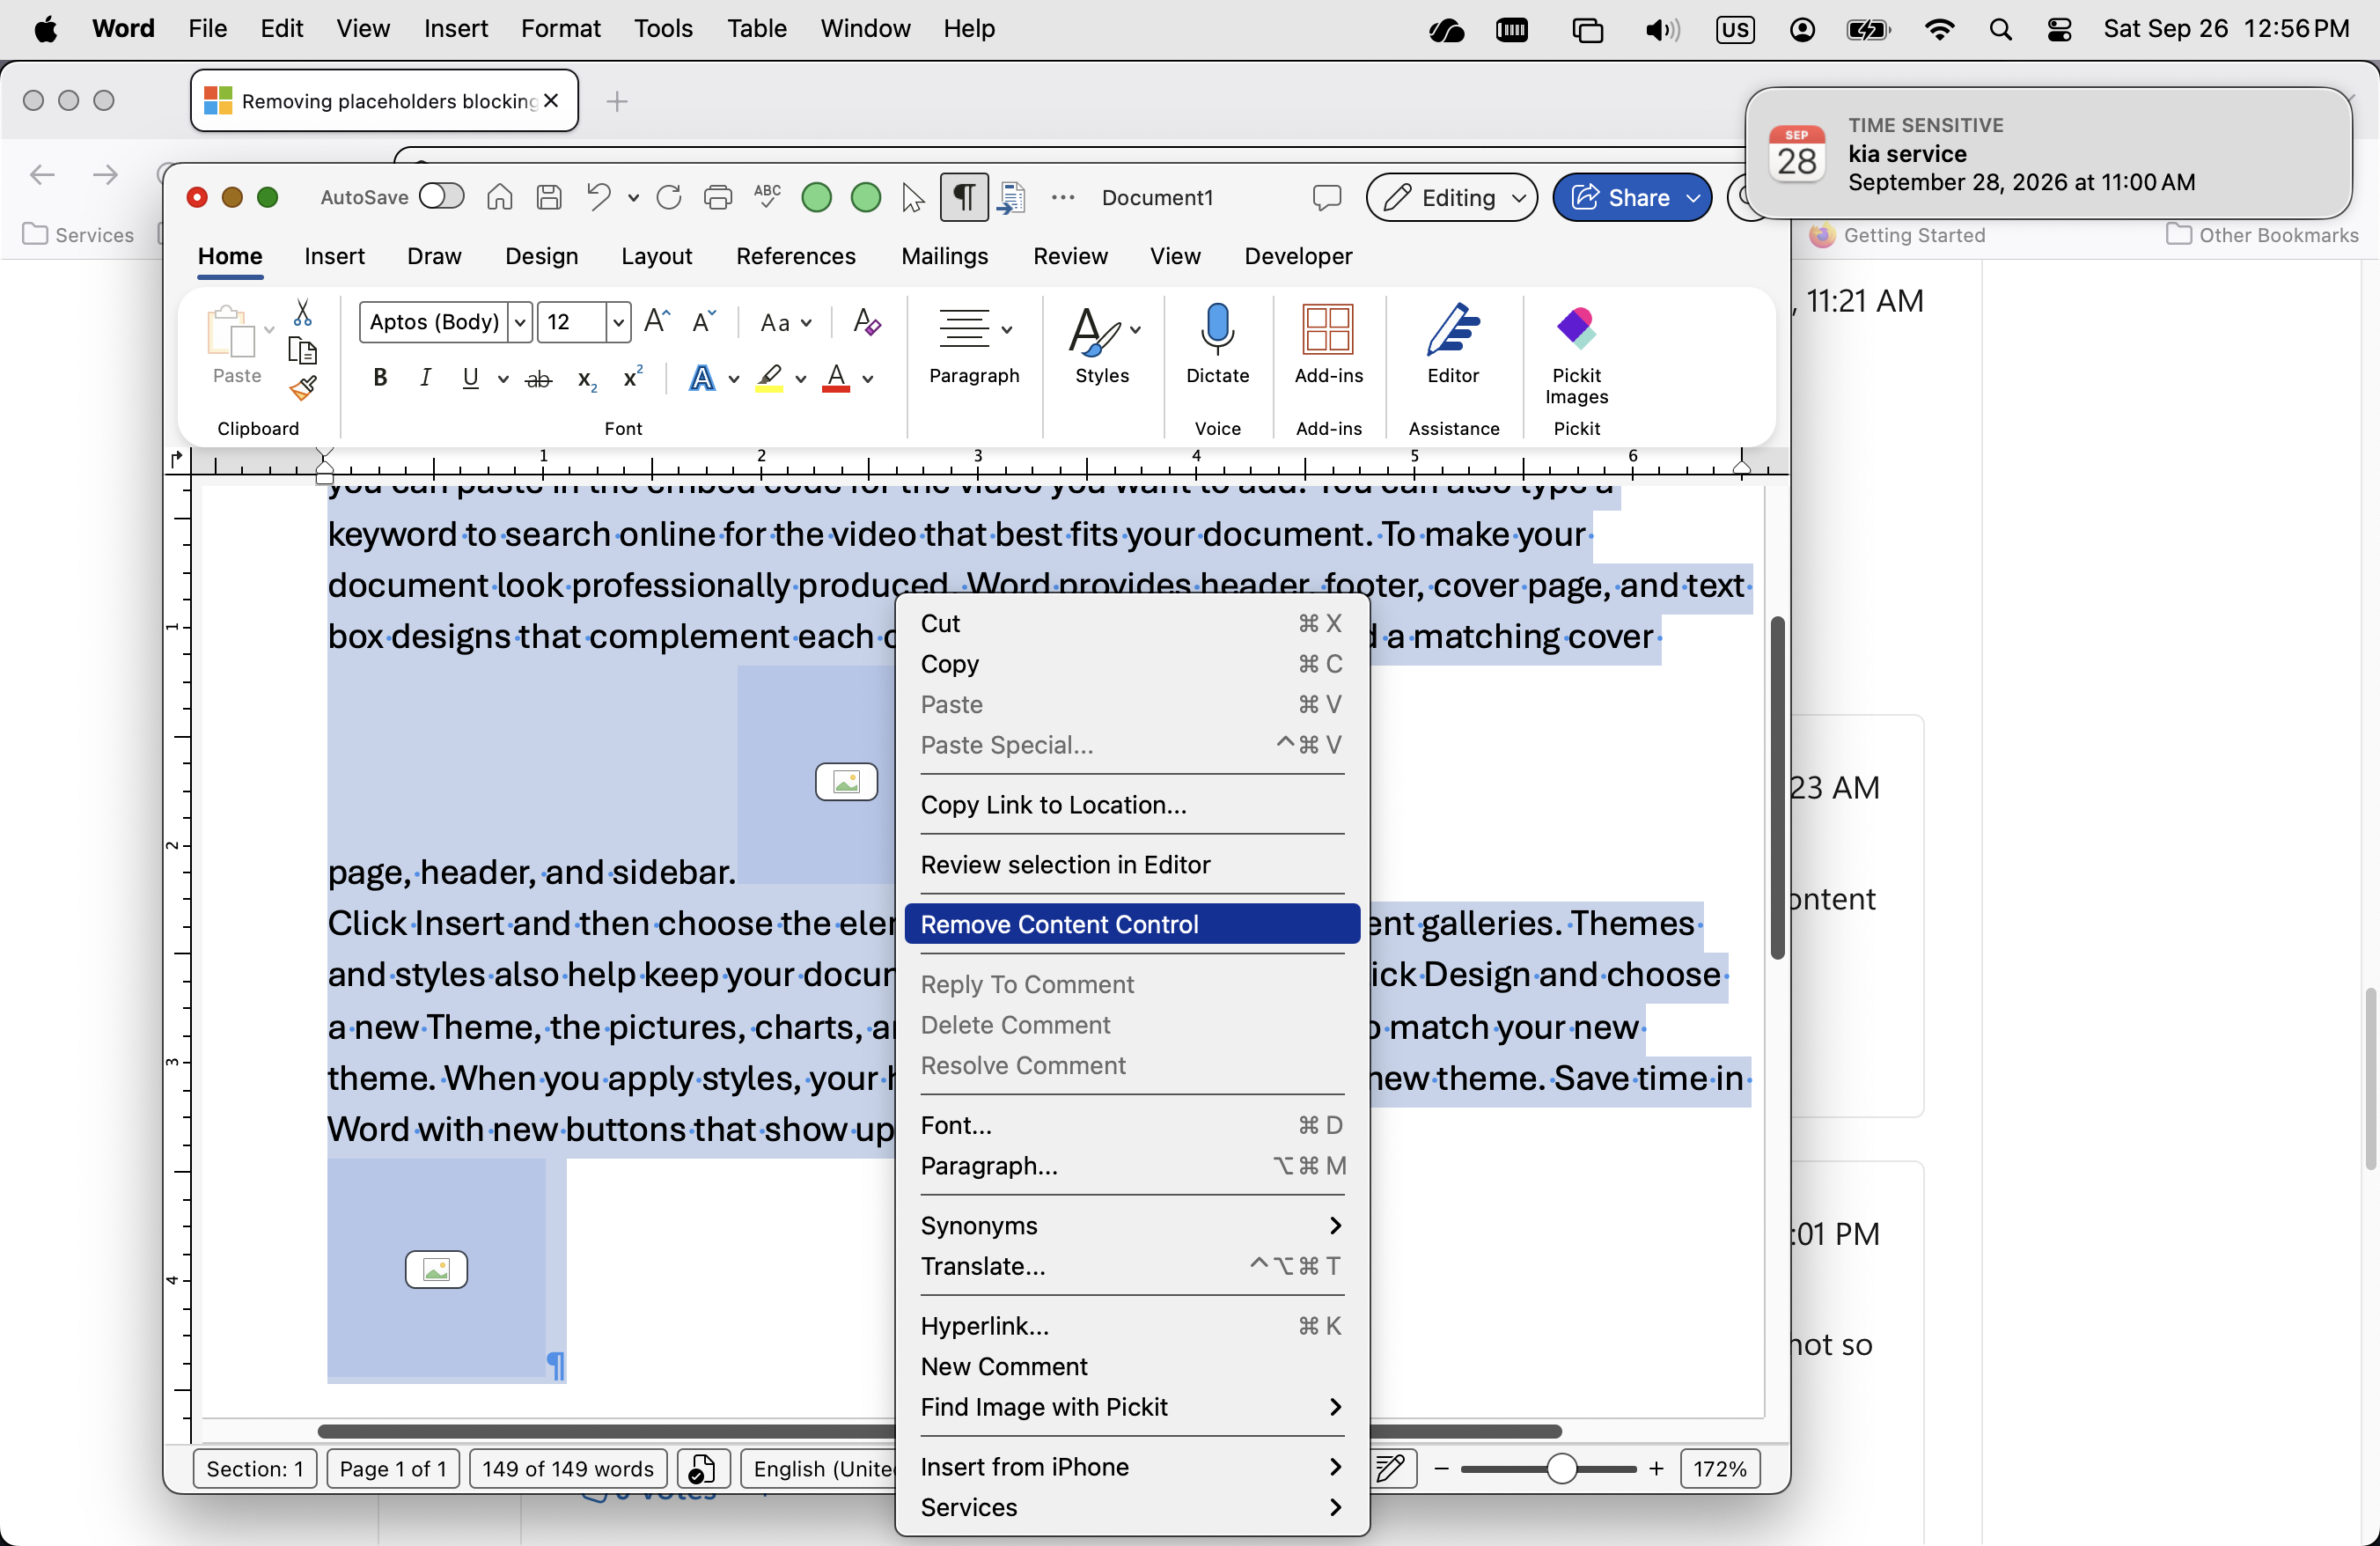Open the highlight color dropdown arrow
This screenshot has height=1546, width=2380.
click(x=801, y=379)
